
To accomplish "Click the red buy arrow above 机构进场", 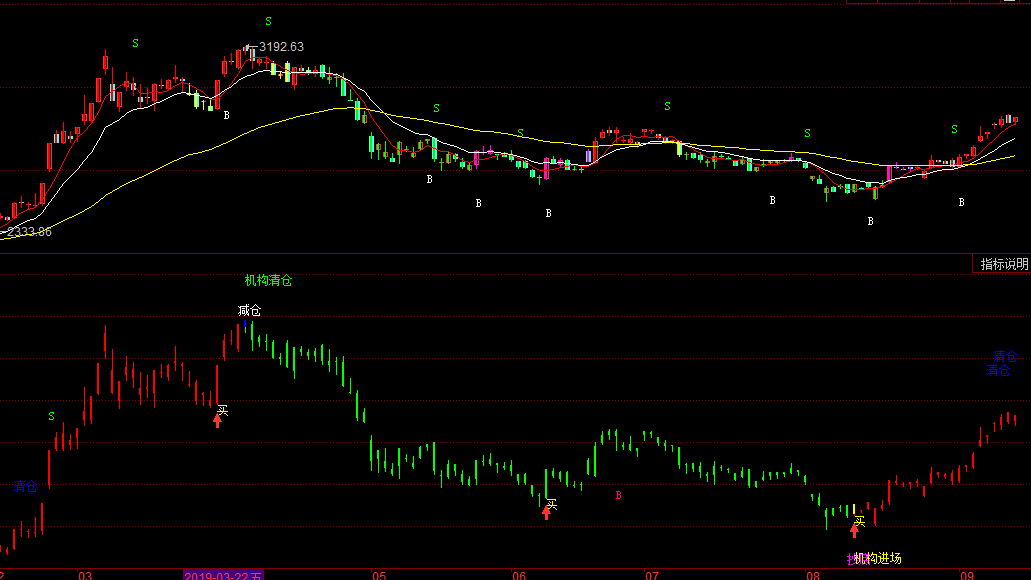I will click(x=854, y=530).
